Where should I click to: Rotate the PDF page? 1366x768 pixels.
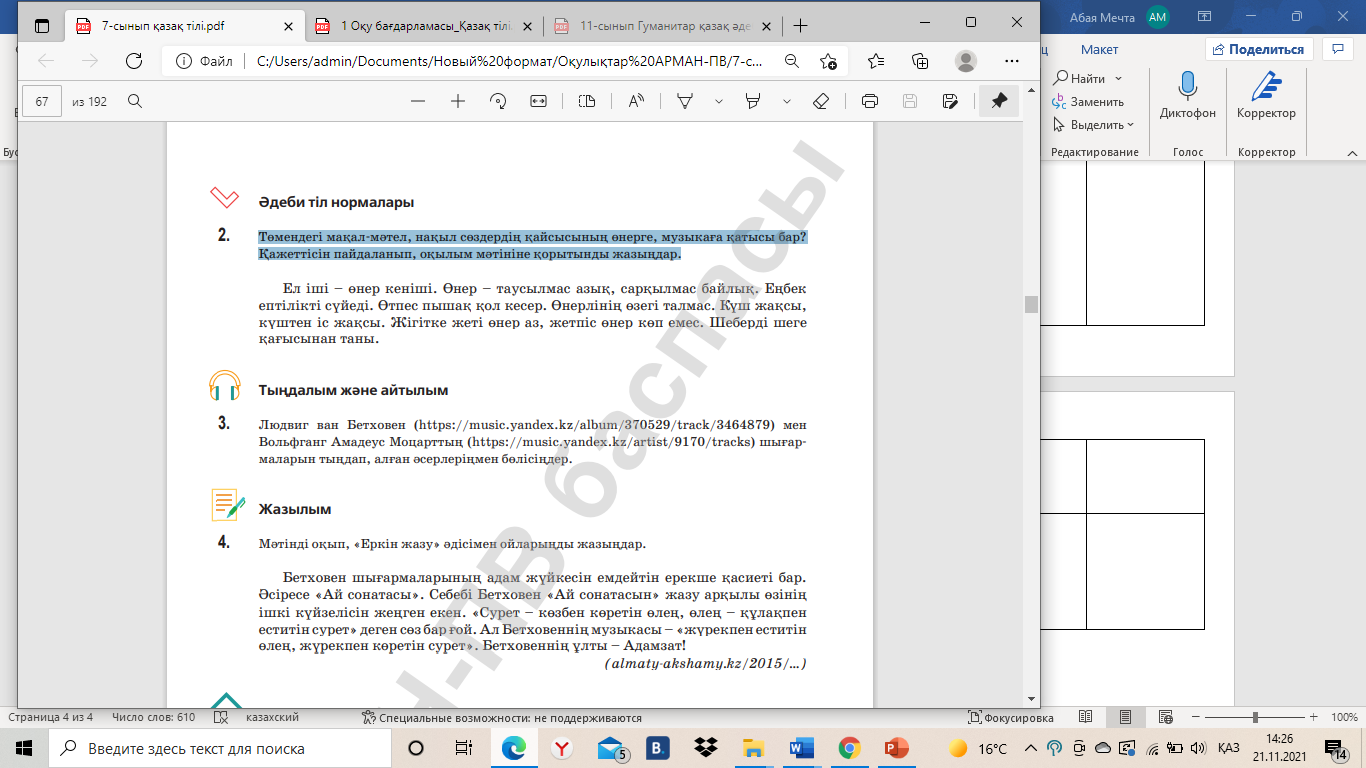(x=498, y=101)
